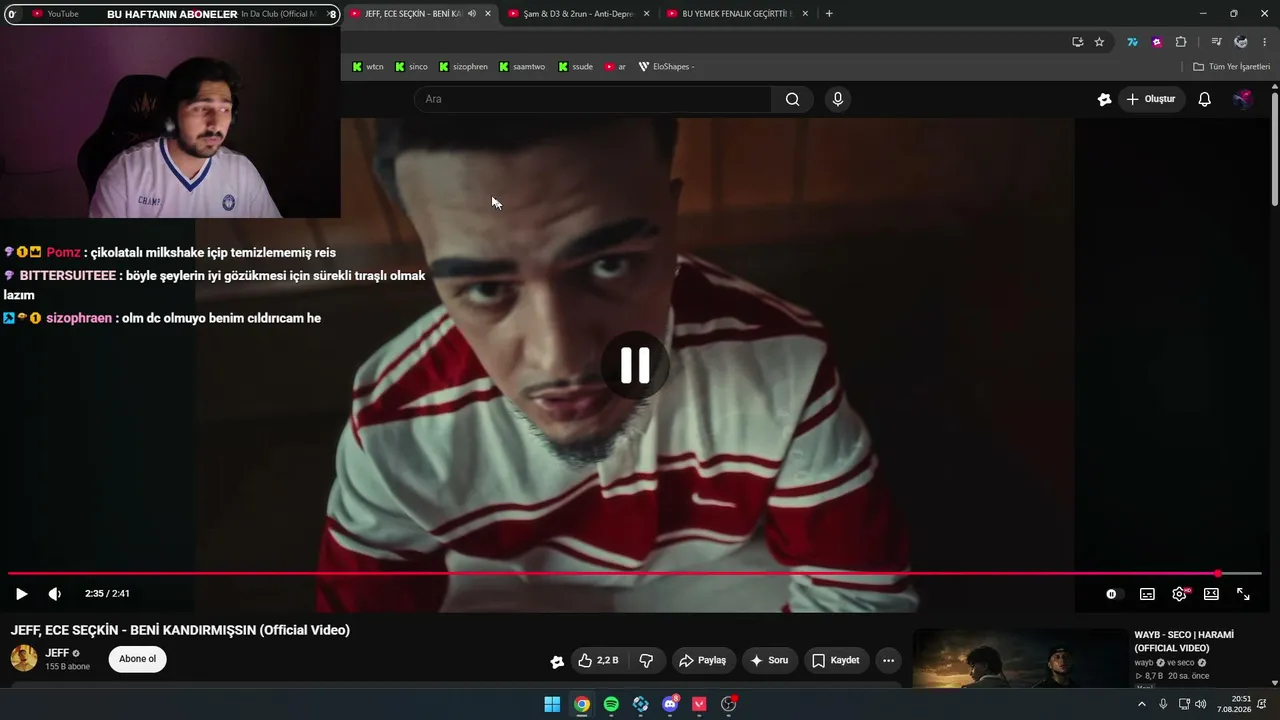
Task: Switch to theater mode view
Action: pyautogui.click(x=1211, y=594)
